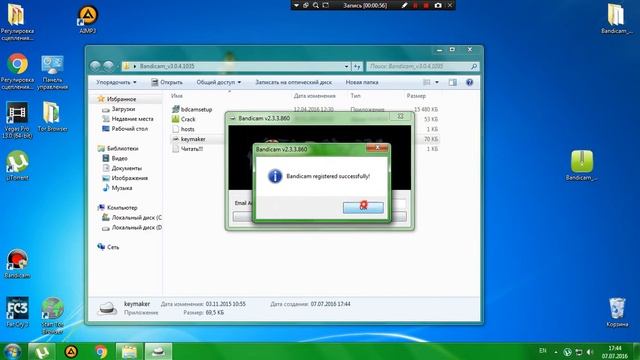
Task: Toggle the preview pane button
Action: point(453,82)
